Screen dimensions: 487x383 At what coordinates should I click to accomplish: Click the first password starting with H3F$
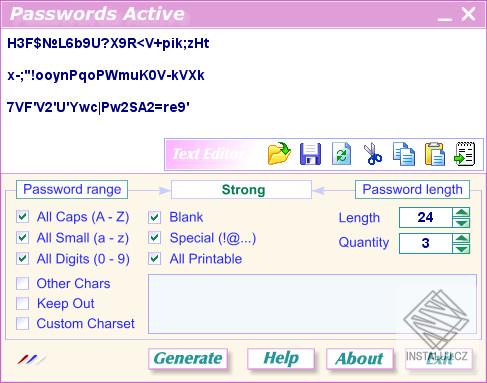(x=108, y=43)
